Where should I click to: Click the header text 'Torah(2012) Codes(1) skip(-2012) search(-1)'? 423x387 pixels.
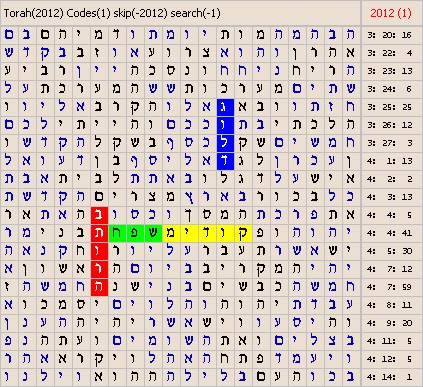click(112, 13)
